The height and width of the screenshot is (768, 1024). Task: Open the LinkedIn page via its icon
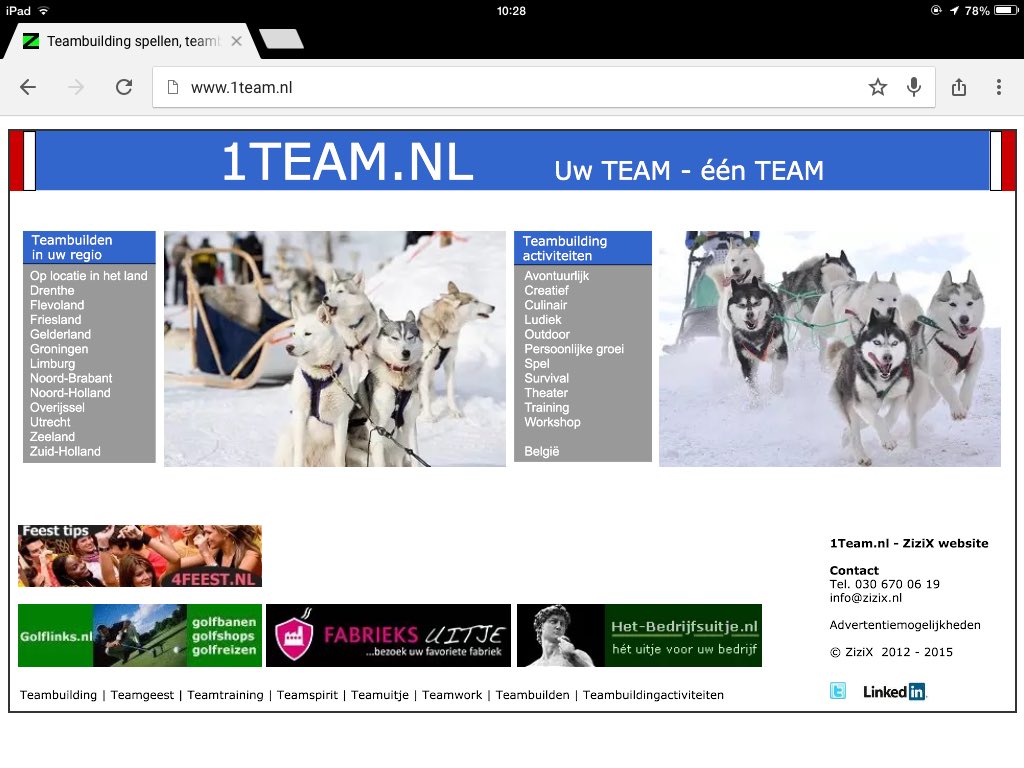[x=893, y=690]
